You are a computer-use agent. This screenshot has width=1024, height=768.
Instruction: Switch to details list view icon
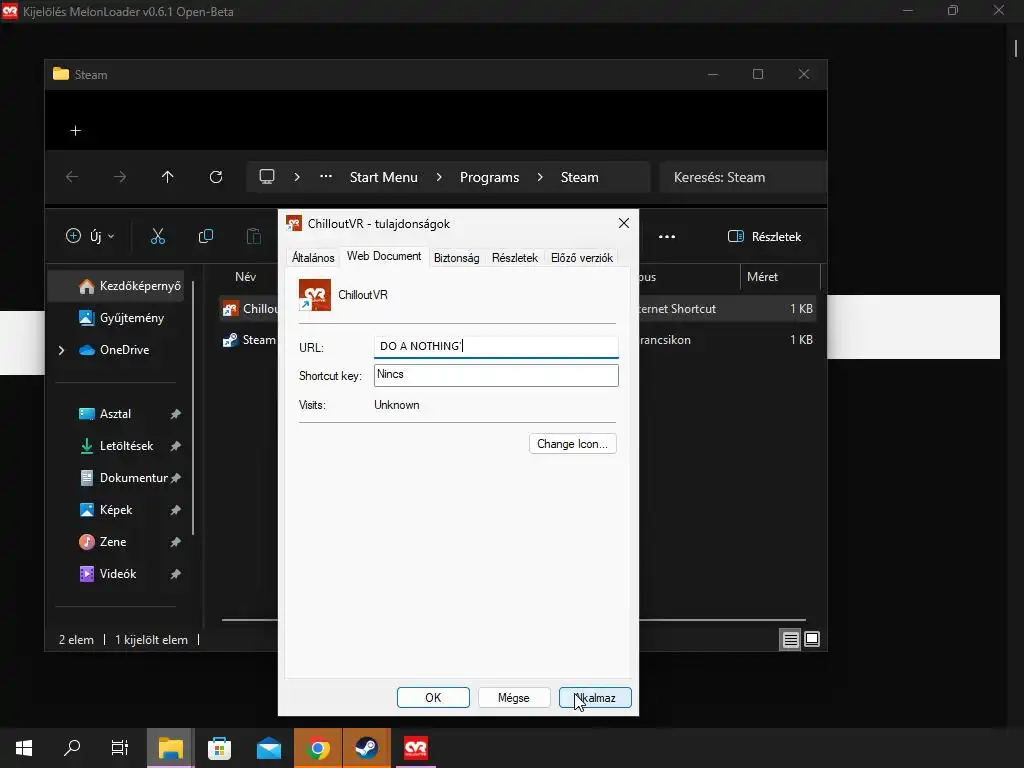(790, 639)
